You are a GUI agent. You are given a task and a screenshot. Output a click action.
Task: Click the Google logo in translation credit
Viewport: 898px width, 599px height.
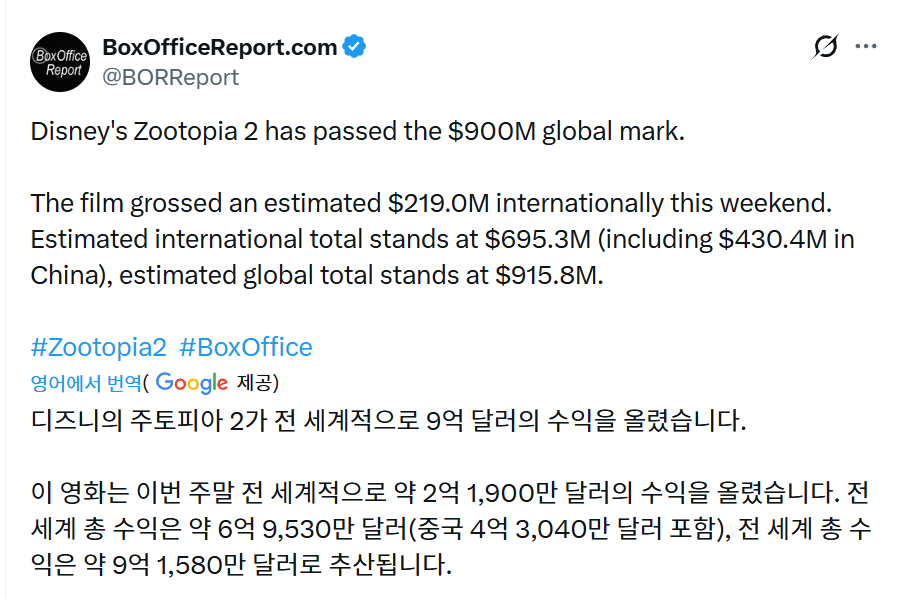tap(192, 382)
